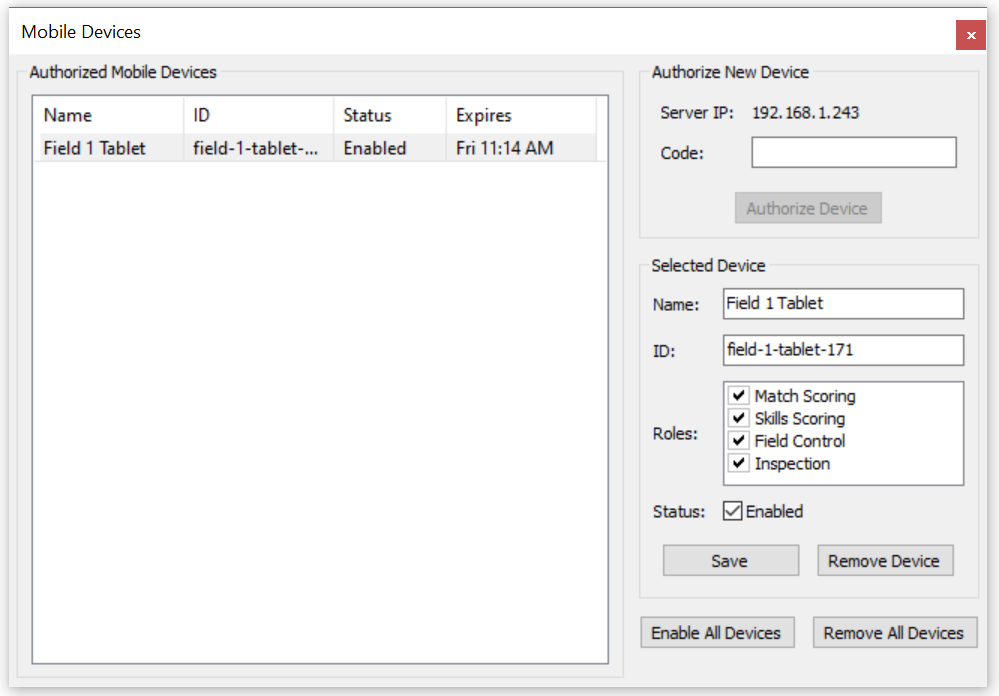Uncheck the Skills Scoring role

coord(739,418)
